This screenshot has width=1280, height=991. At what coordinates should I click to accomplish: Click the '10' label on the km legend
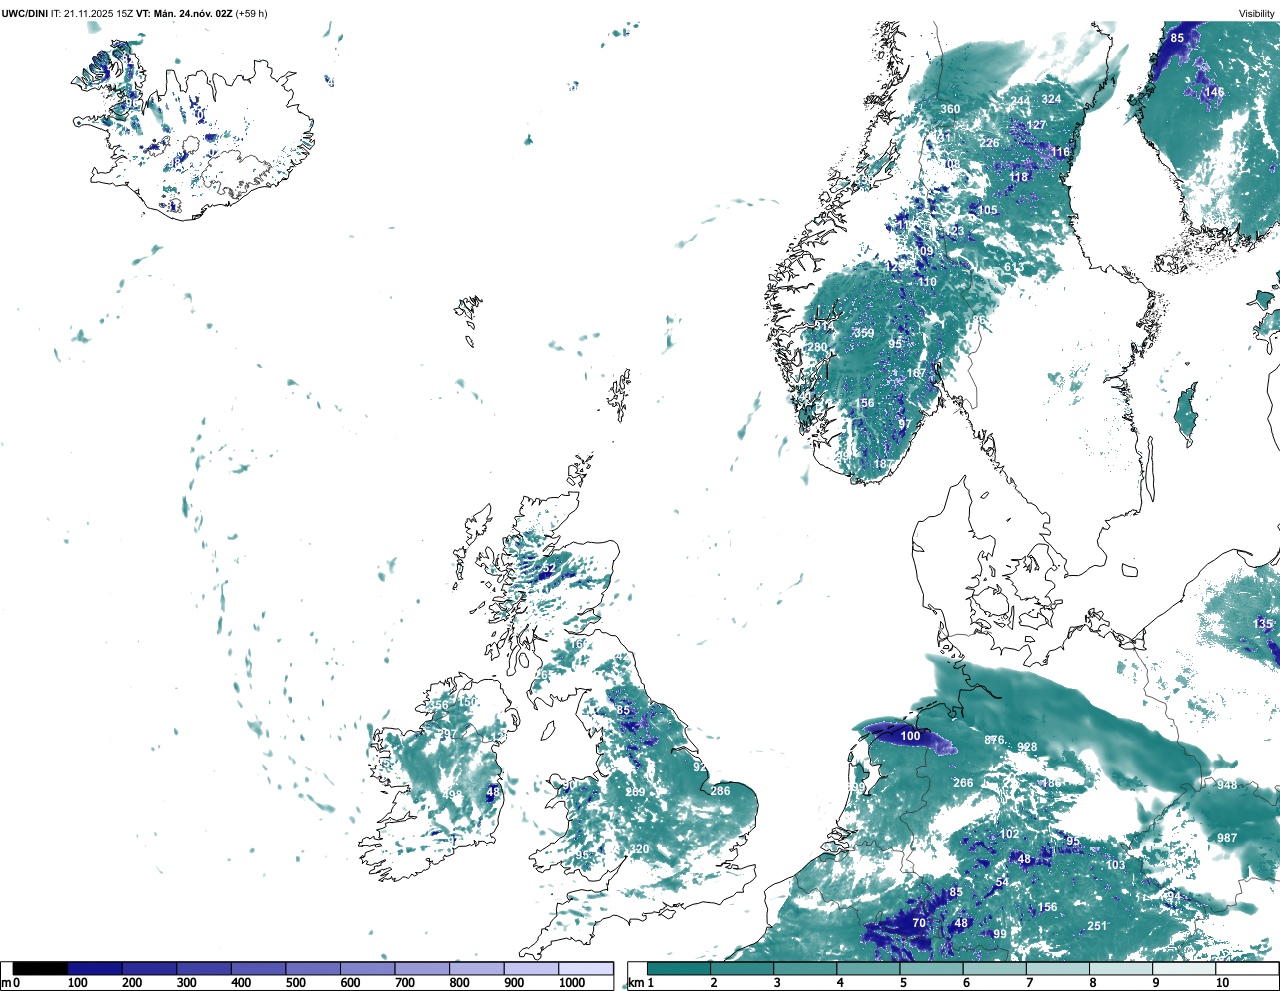pyautogui.click(x=1222, y=983)
